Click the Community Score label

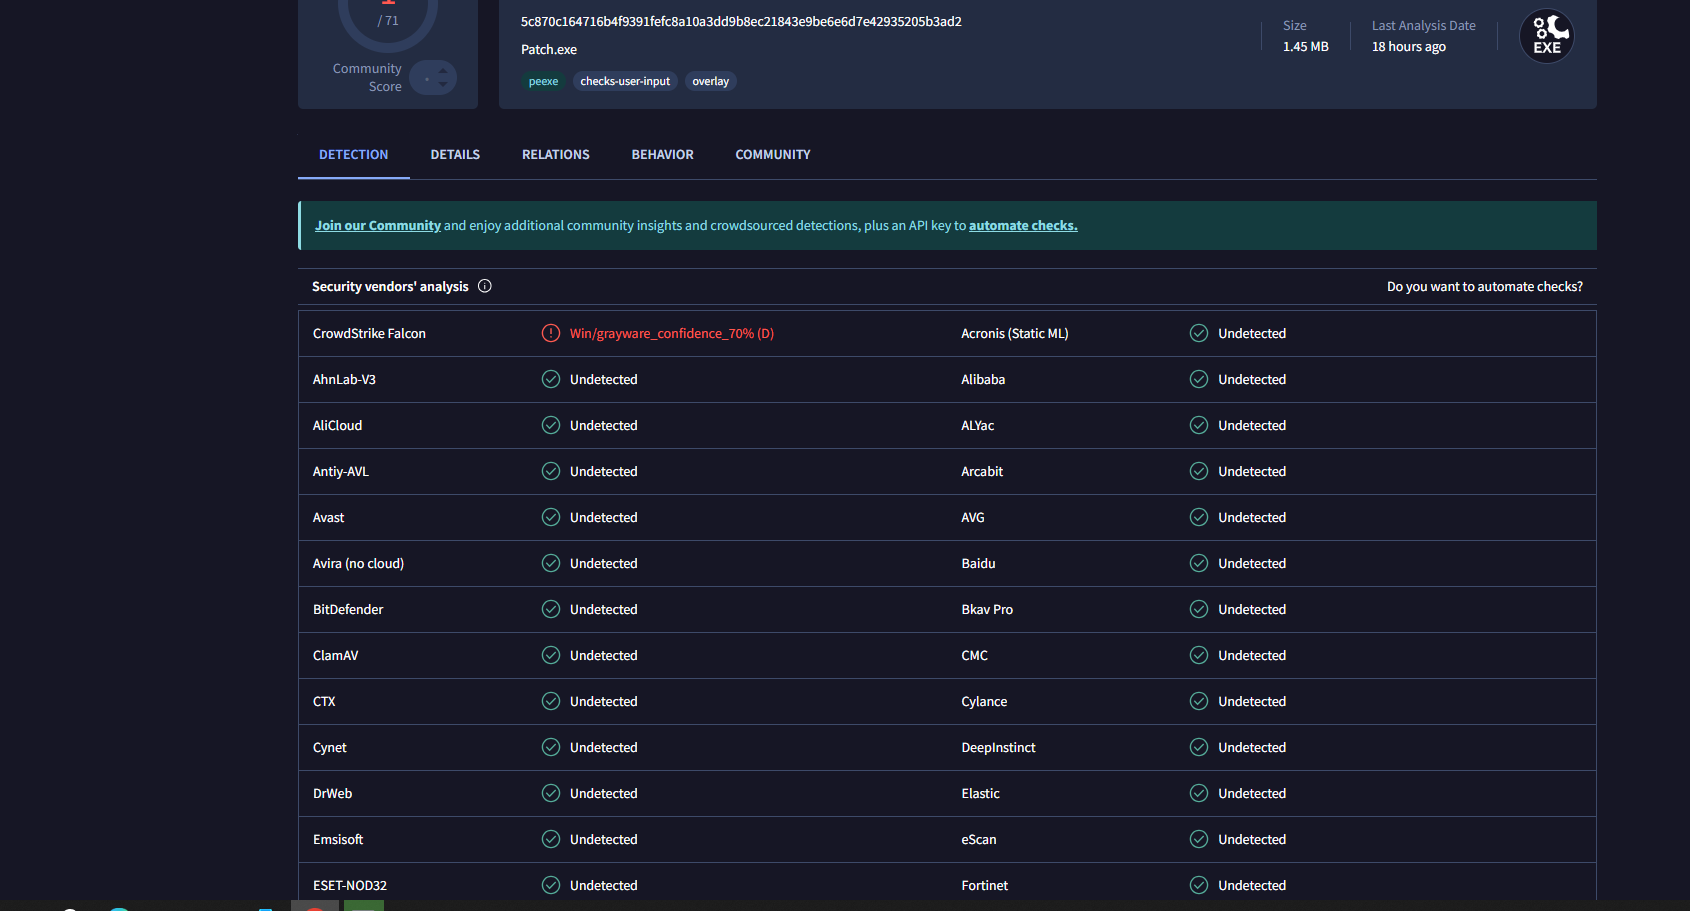coord(367,78)
